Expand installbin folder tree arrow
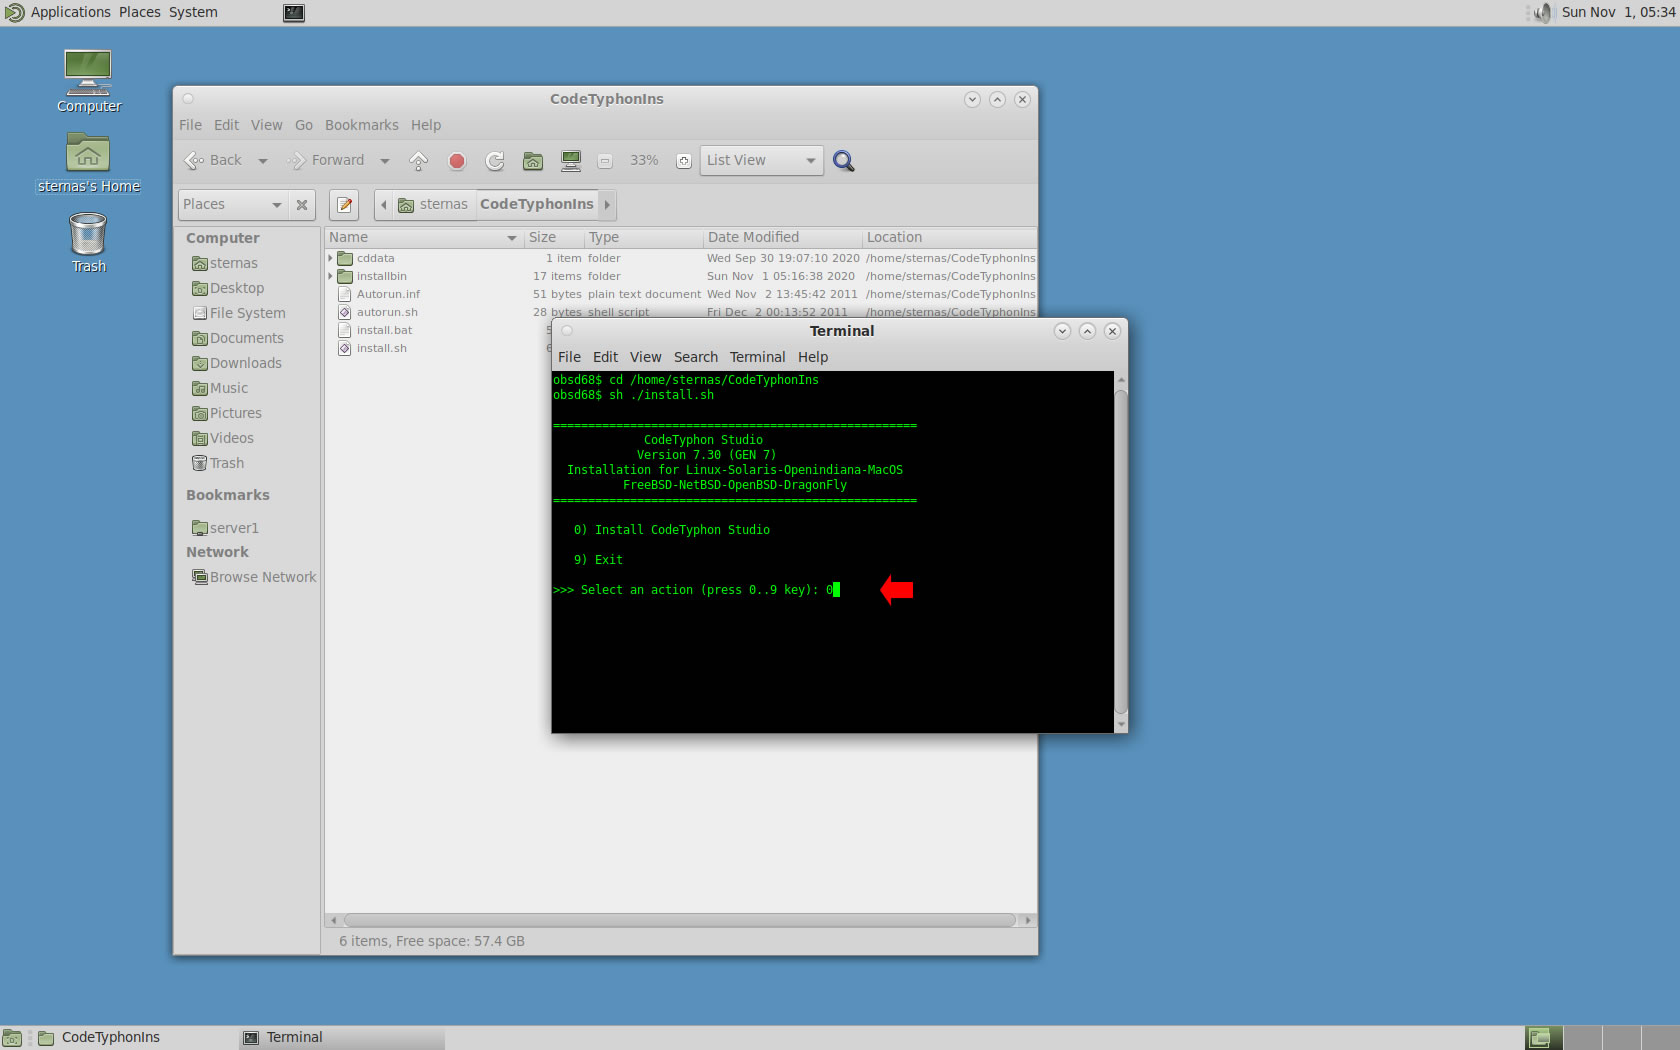The height and width of the screenshot is (1050, 1680). tap(330, 276)
